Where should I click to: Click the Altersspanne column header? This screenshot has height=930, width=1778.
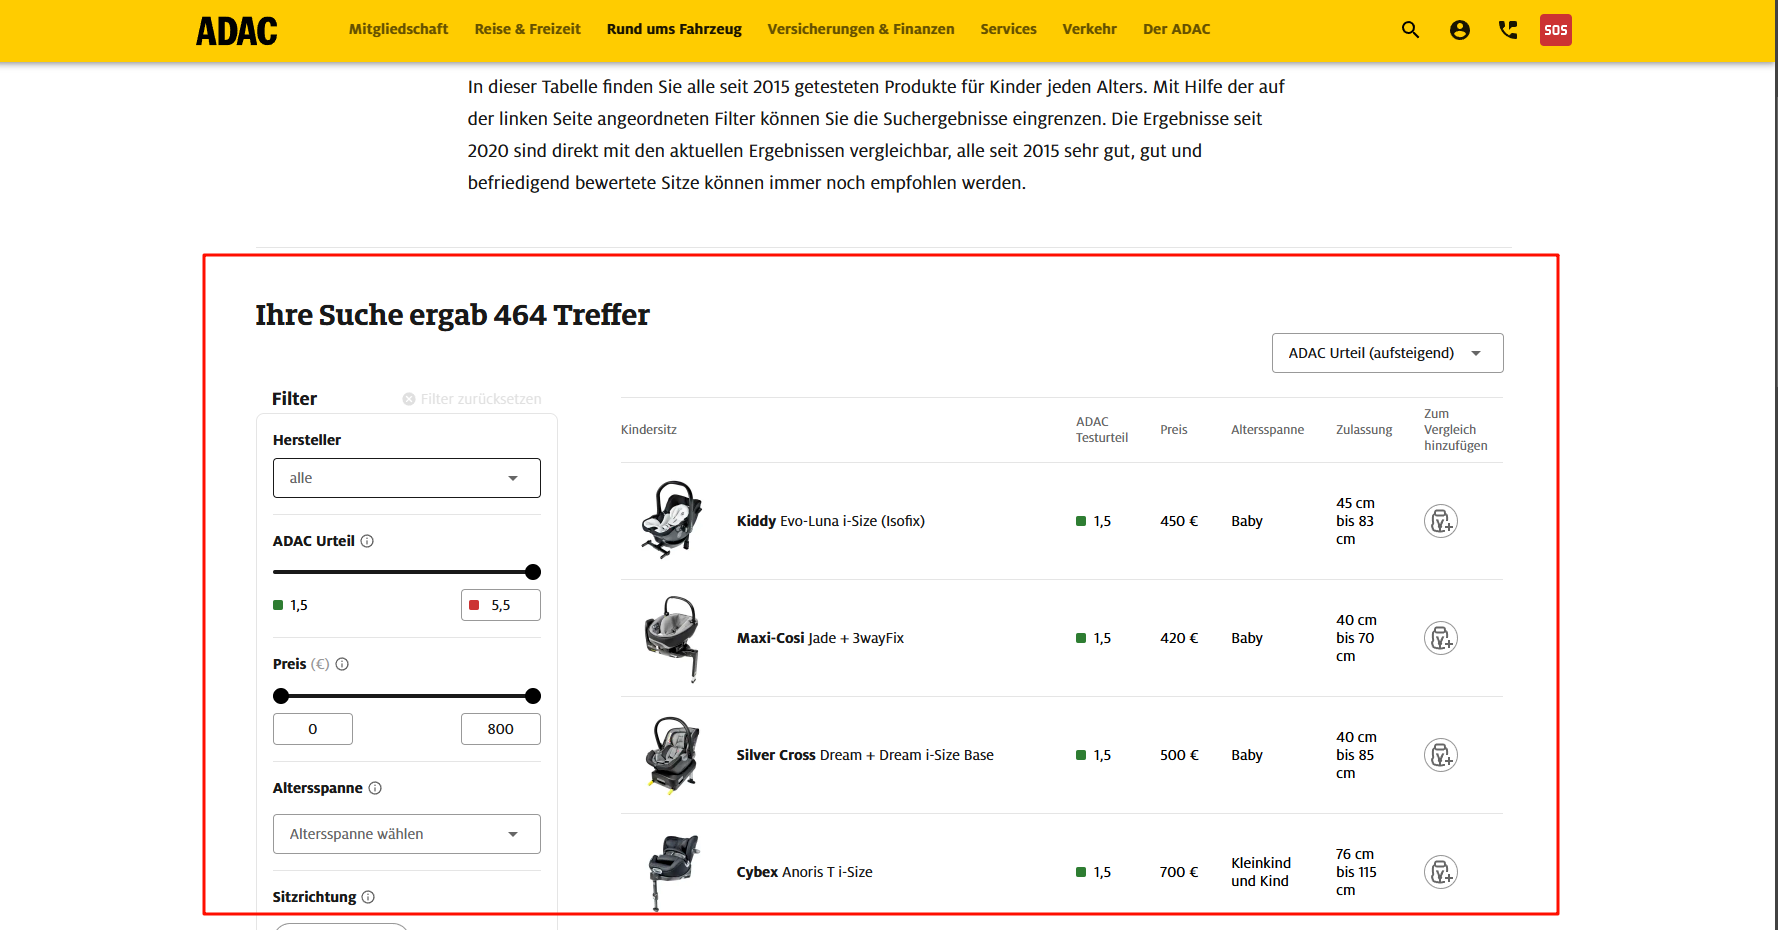point(1267,430)
